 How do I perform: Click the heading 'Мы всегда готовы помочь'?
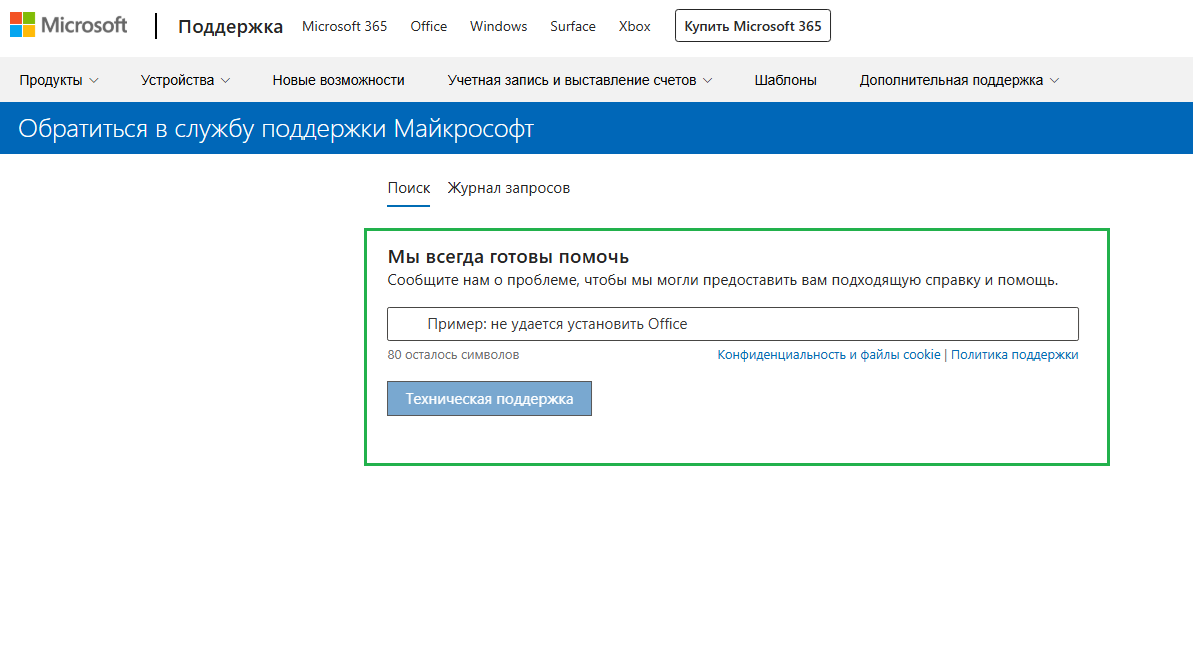[508, 256]
